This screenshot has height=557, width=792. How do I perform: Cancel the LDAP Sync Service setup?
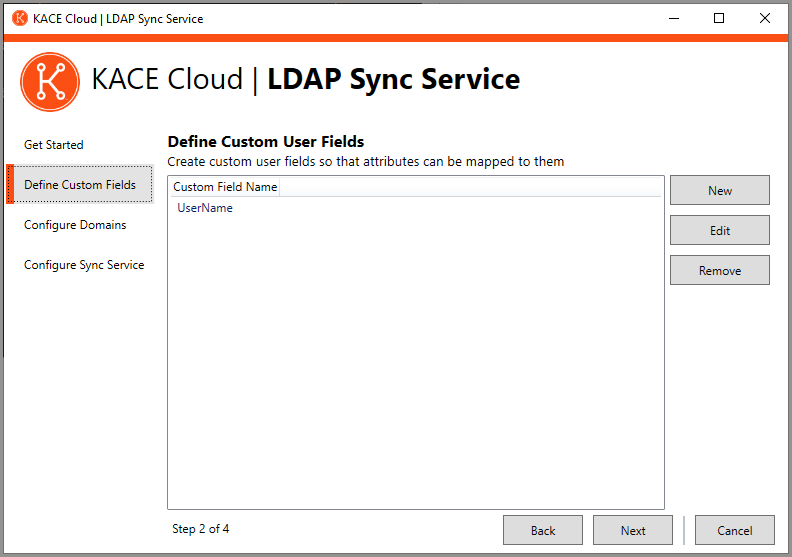734,531
